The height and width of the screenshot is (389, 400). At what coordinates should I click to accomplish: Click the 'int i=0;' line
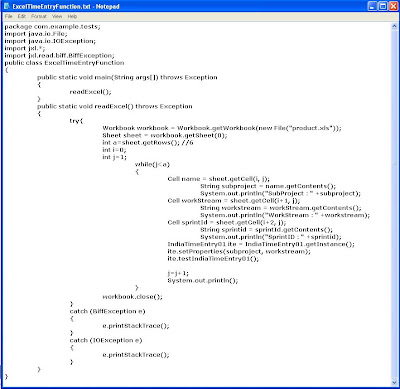(x=114, y=150)
